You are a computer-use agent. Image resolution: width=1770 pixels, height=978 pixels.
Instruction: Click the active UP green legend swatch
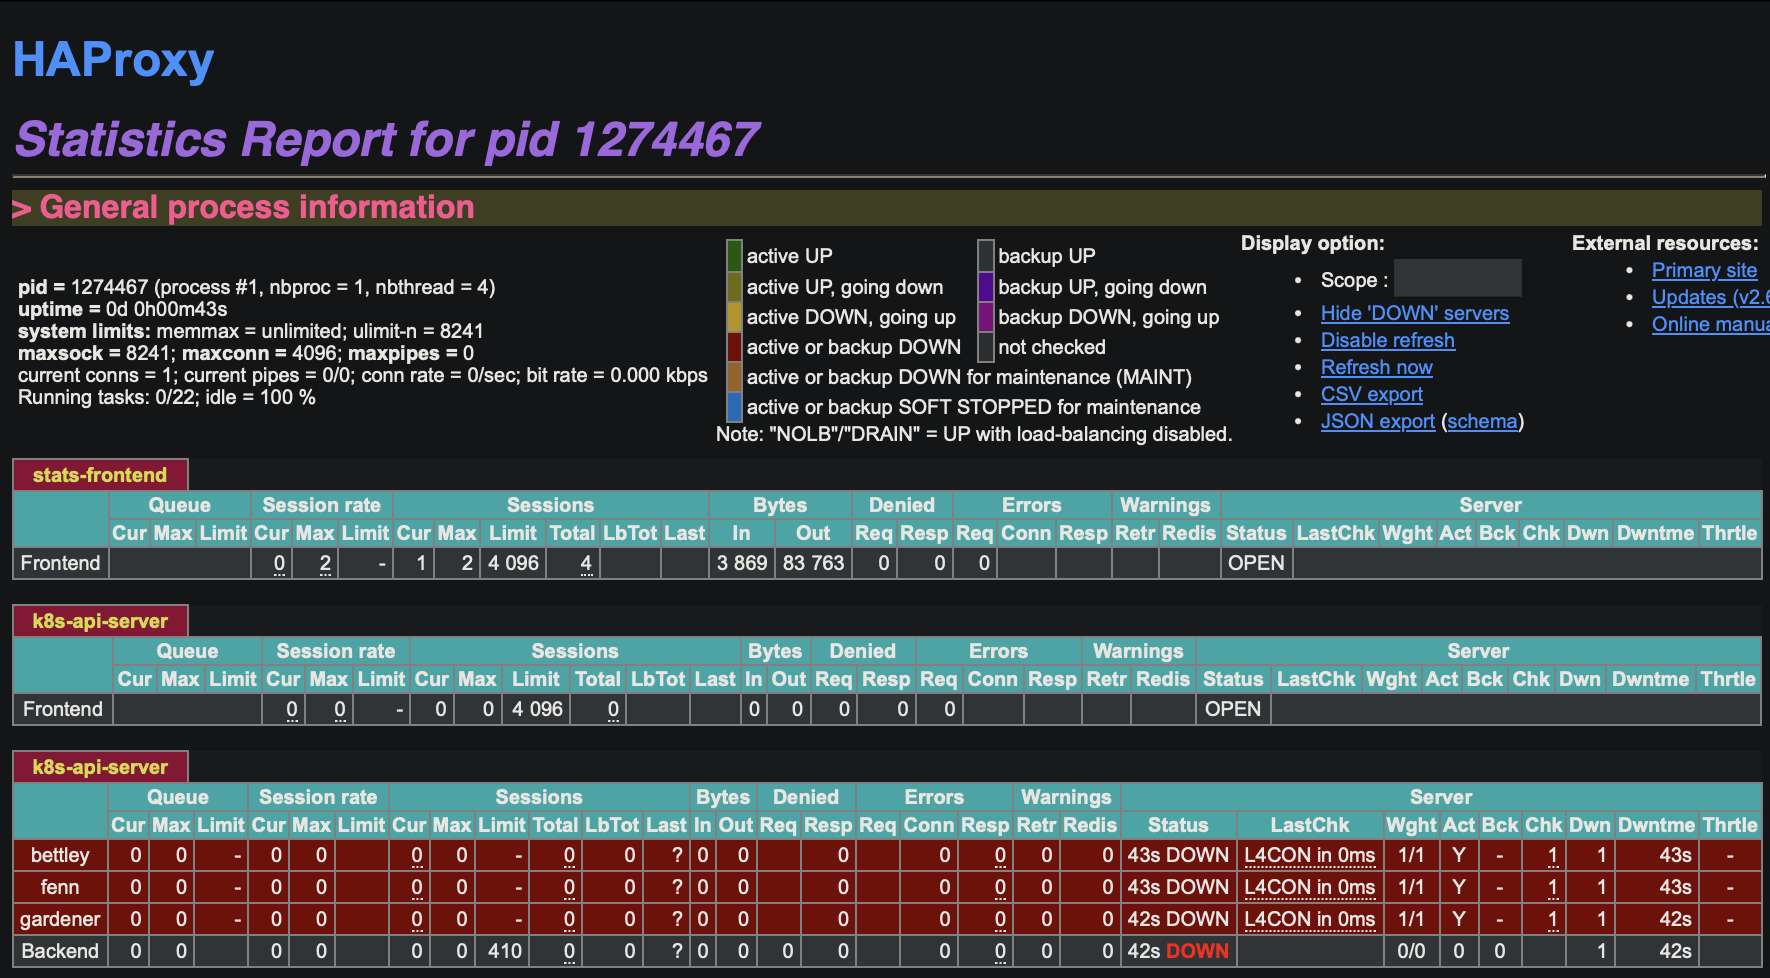point(734,256)
